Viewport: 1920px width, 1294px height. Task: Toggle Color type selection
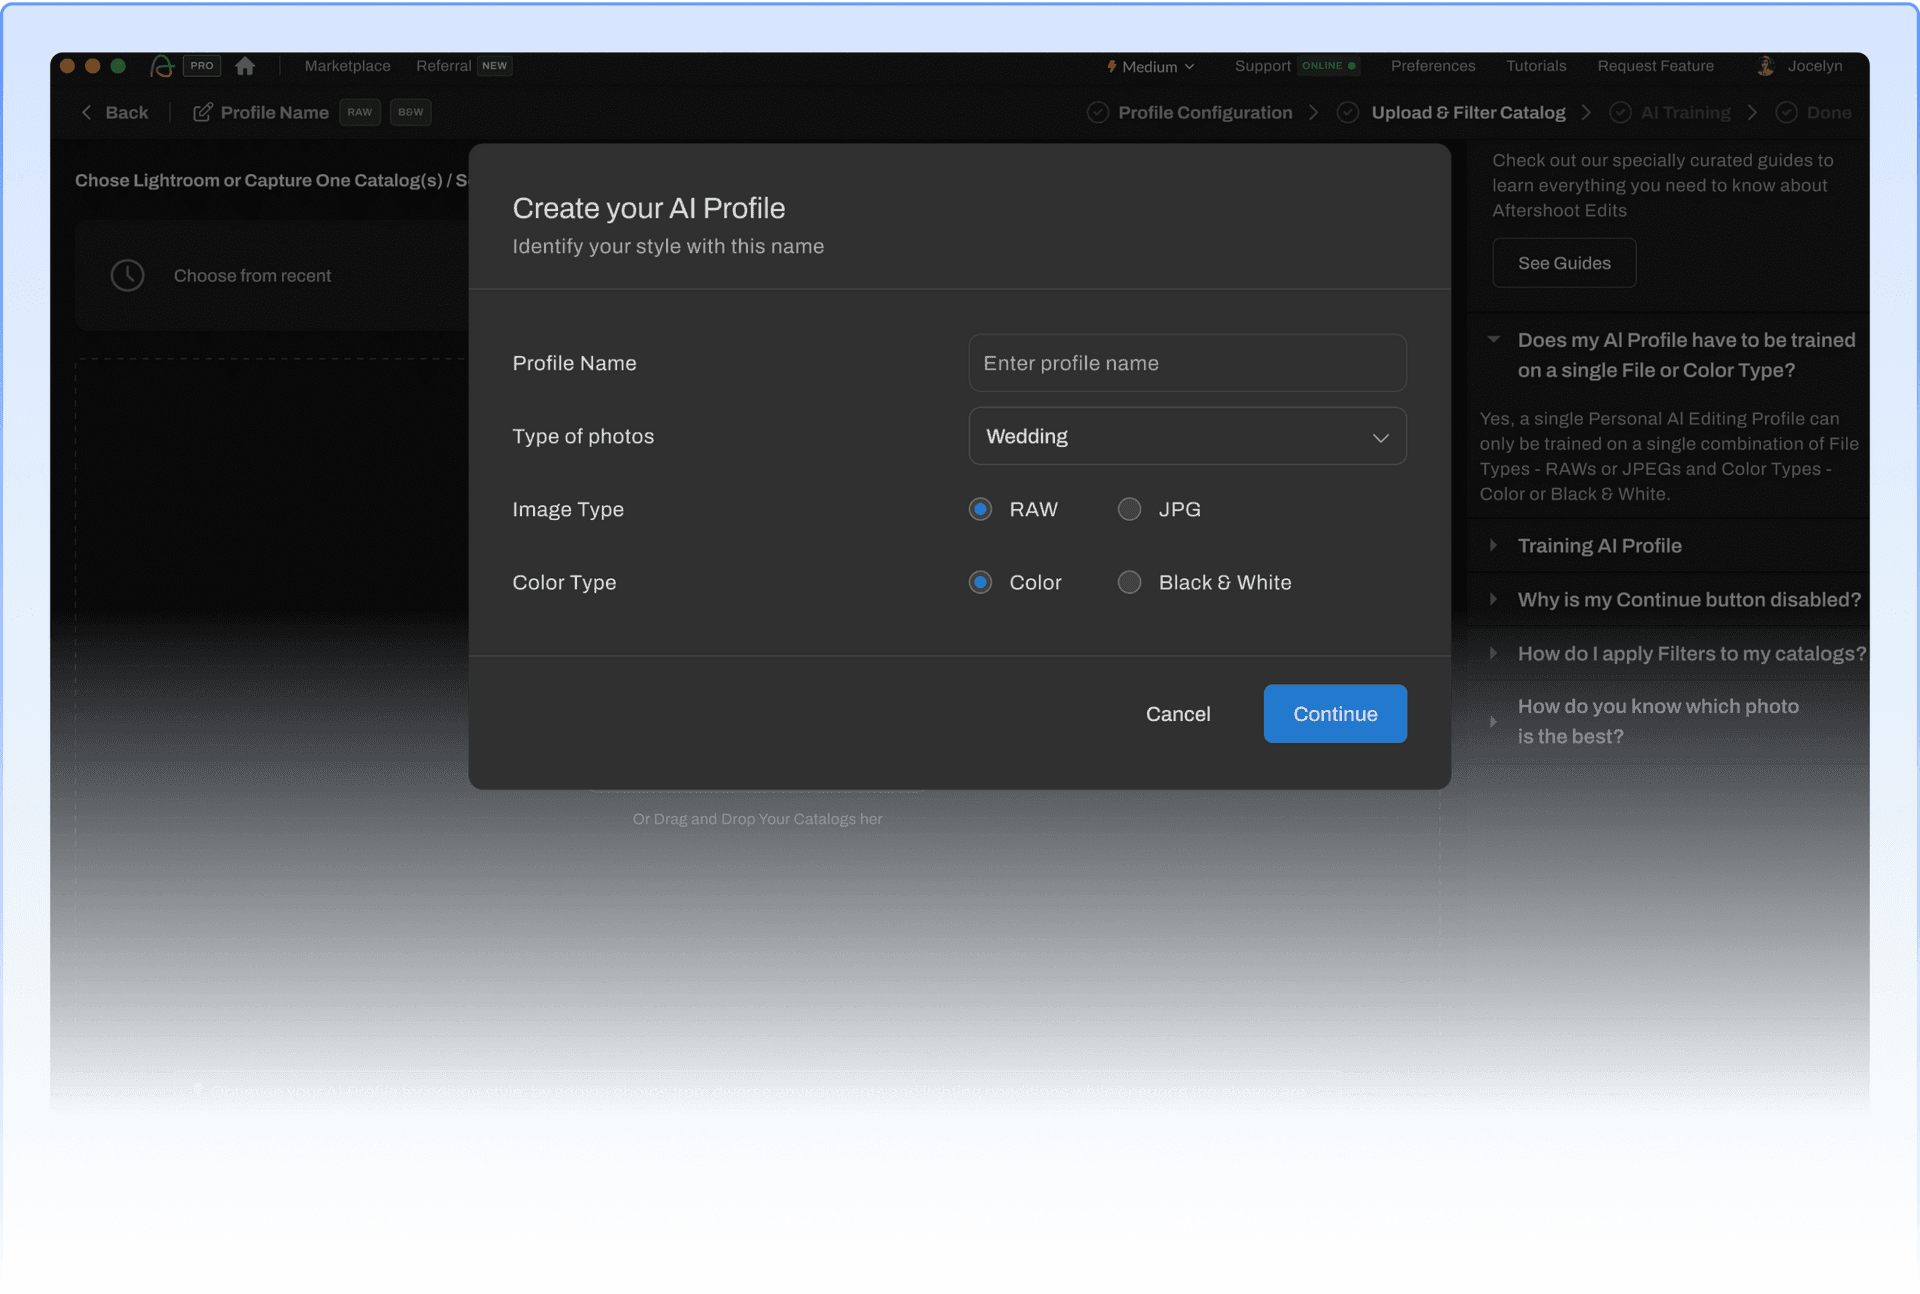pos(1129,581)
